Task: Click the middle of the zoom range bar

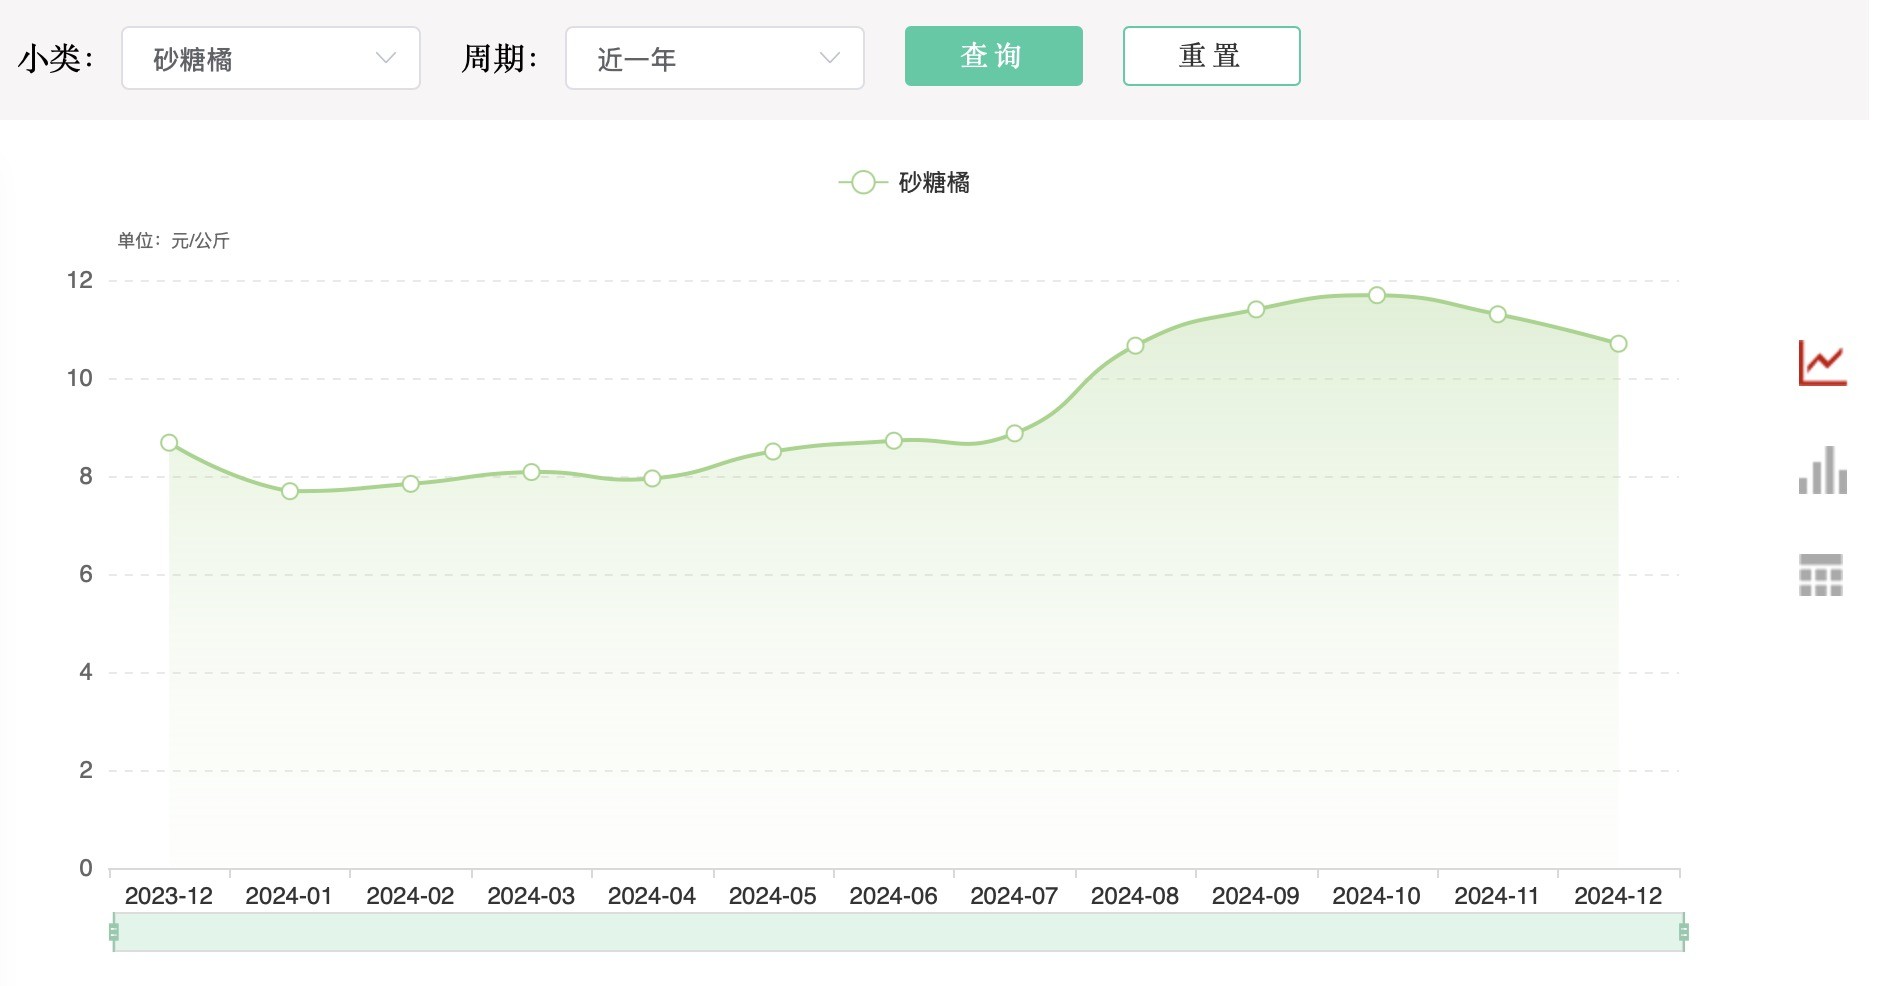Action: (898, 932)
